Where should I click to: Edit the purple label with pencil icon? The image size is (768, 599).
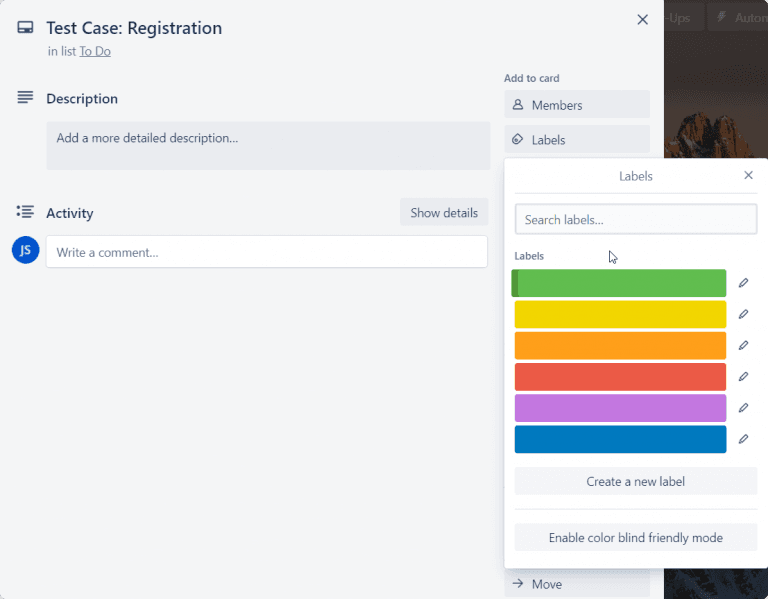click(743, 408)
